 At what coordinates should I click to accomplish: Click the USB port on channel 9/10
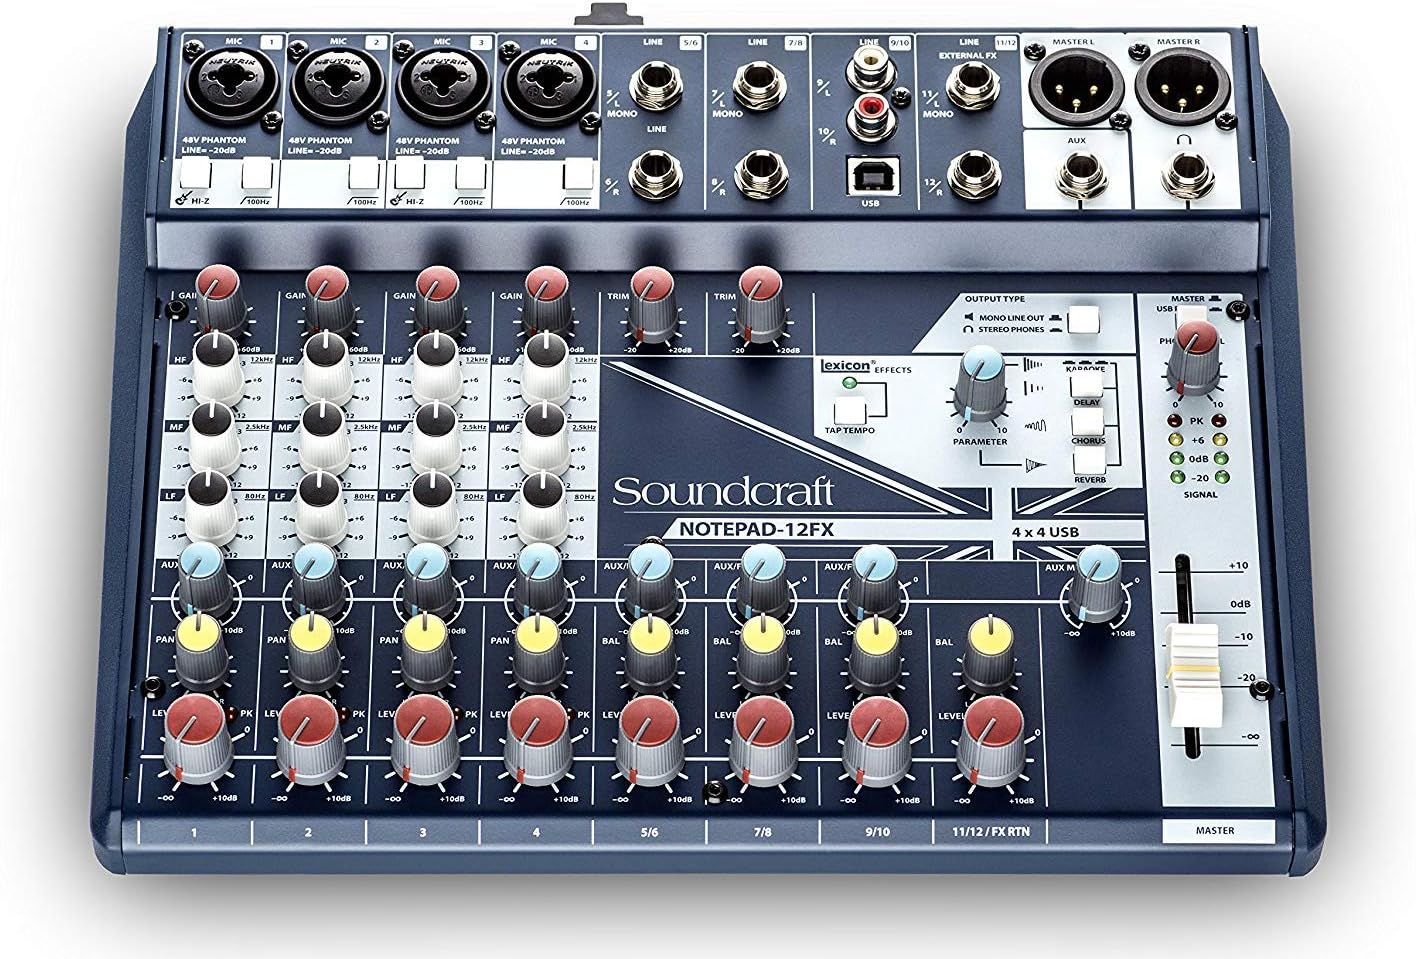(x=875, y=172)
